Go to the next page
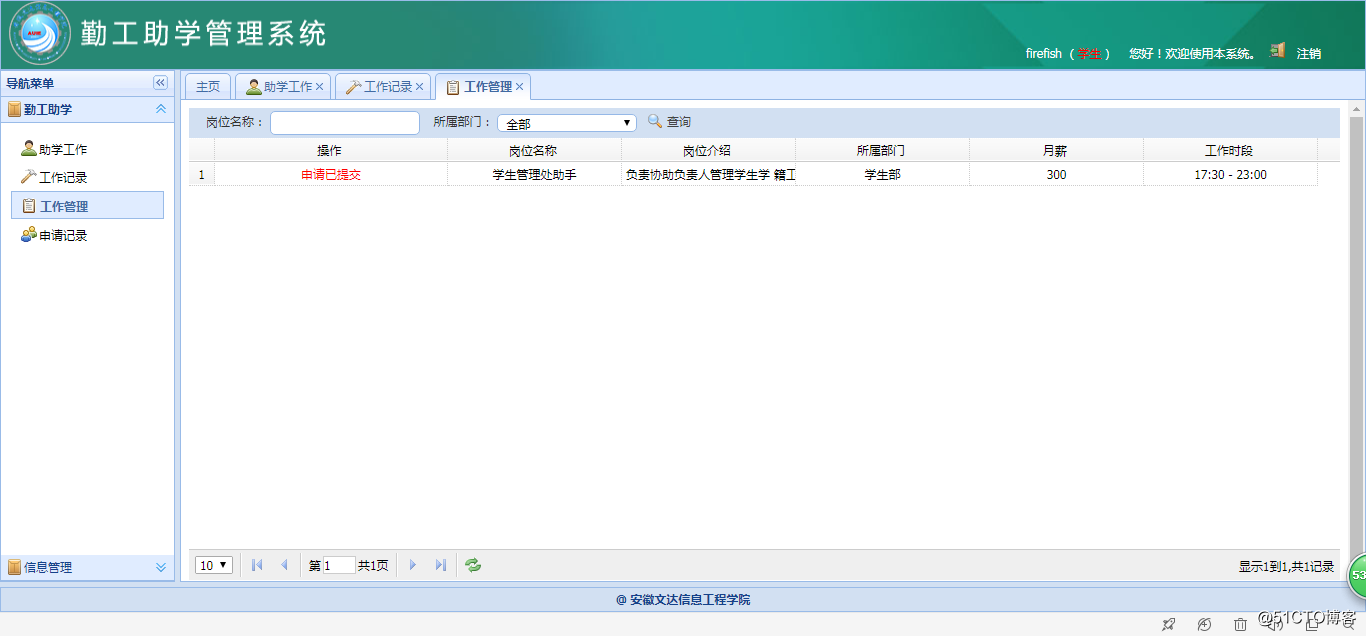 coord(413,565)
